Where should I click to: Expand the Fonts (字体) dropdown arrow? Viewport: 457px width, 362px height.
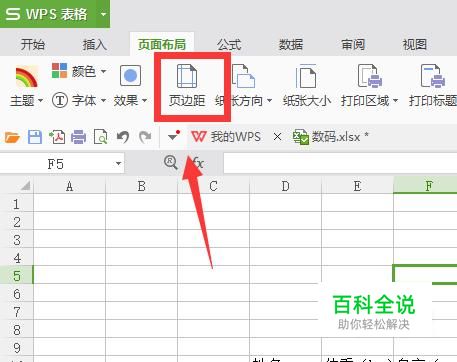[103, 100]
